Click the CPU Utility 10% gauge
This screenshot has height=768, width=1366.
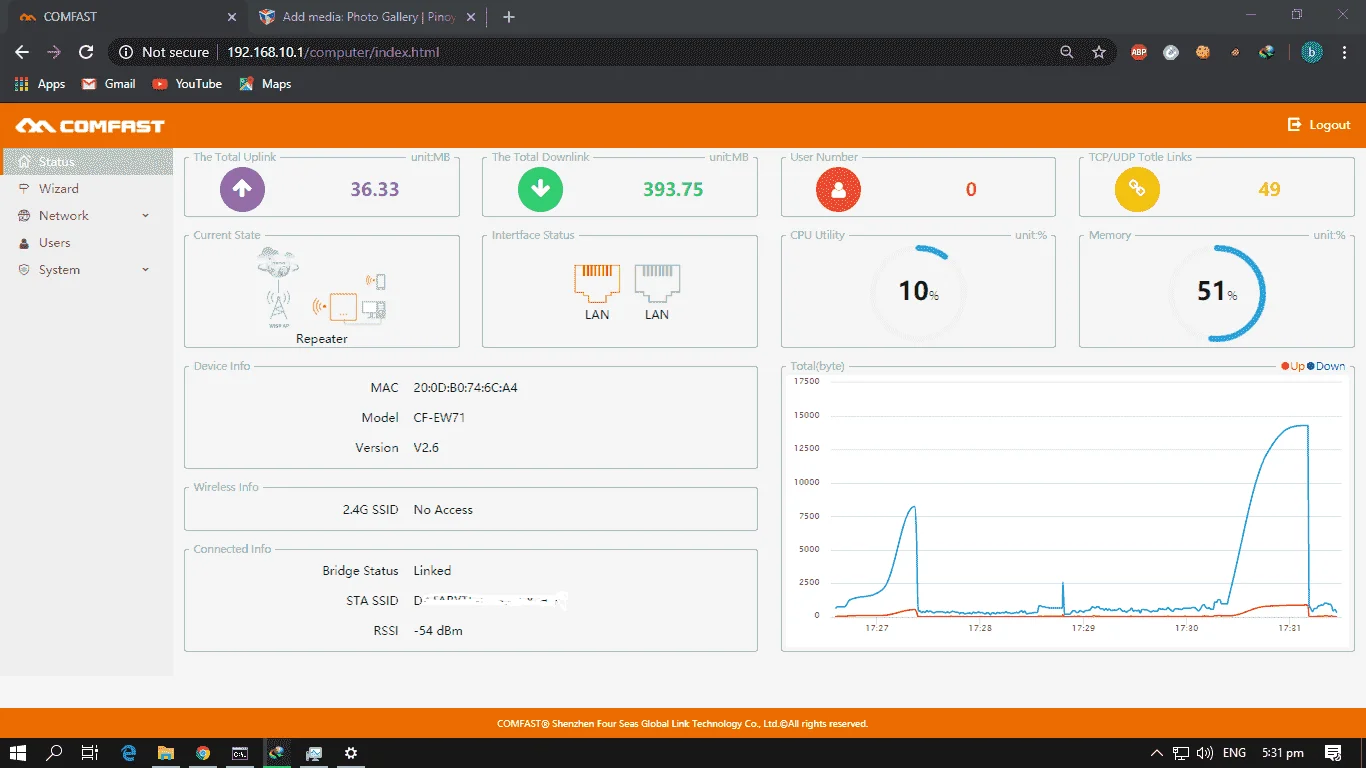coord(919,291)
